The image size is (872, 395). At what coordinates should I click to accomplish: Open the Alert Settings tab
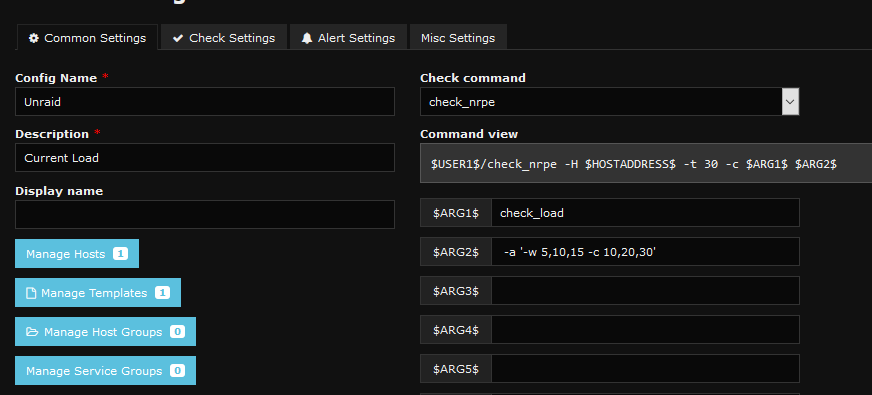[x=348, y=38]
